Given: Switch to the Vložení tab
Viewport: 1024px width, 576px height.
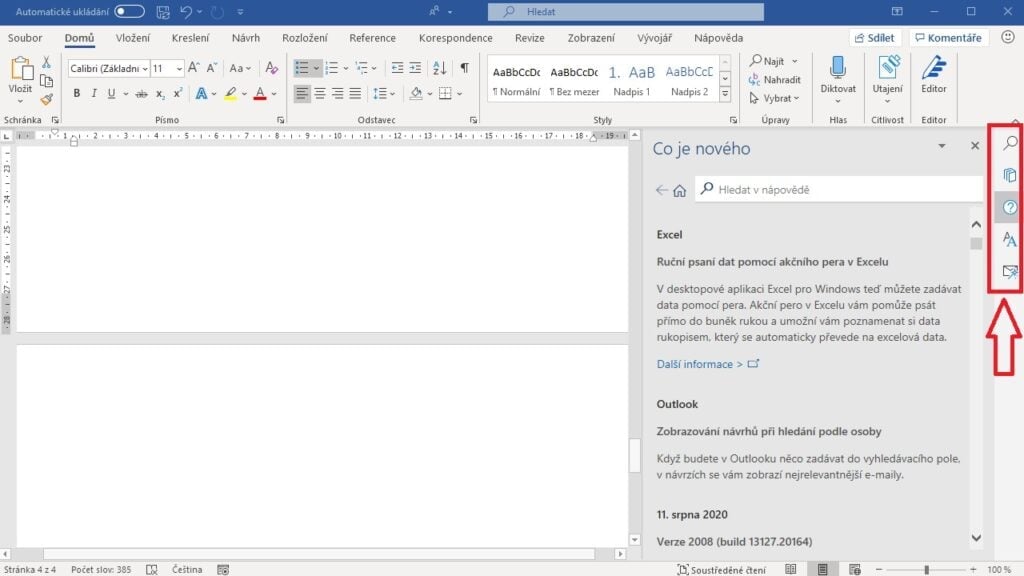Looking at the screenshot, I should coord(133,38).
